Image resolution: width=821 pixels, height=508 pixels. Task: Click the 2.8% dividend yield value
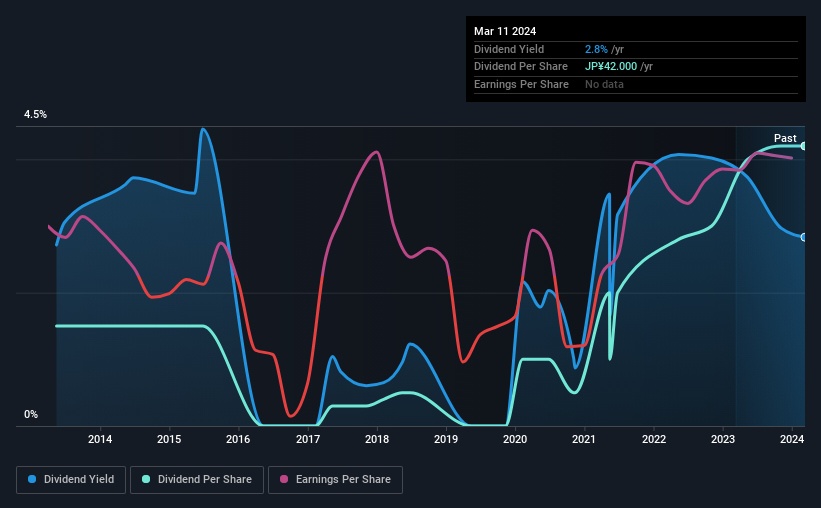tap(596, 49)
